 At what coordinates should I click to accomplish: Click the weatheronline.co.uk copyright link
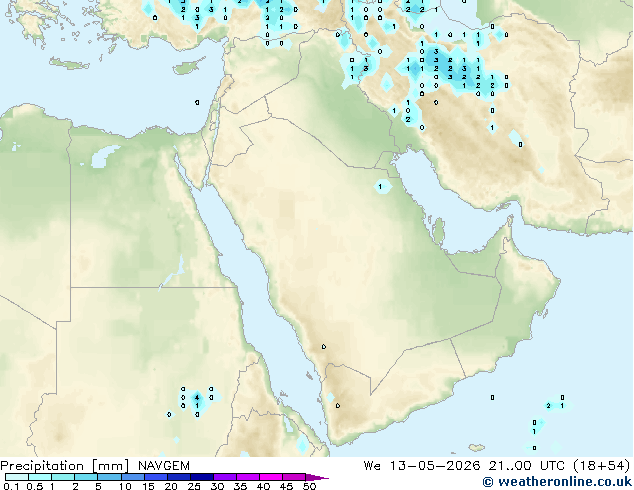(x=557, y=482)
